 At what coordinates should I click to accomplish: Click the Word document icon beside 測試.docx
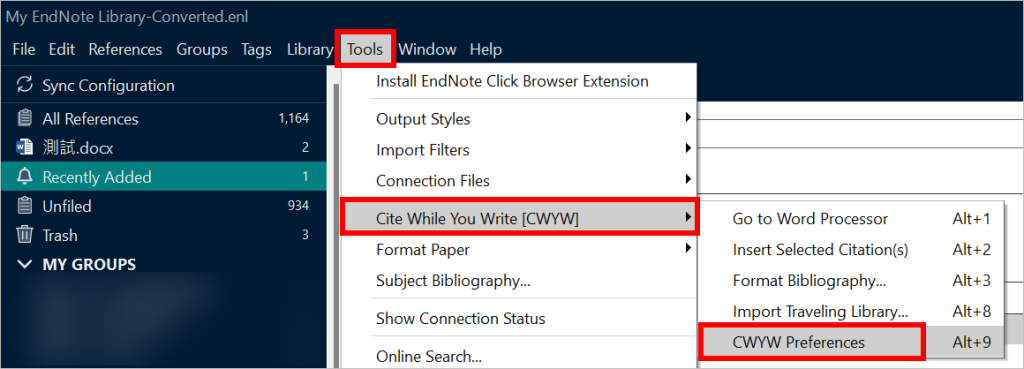(24, 148)
